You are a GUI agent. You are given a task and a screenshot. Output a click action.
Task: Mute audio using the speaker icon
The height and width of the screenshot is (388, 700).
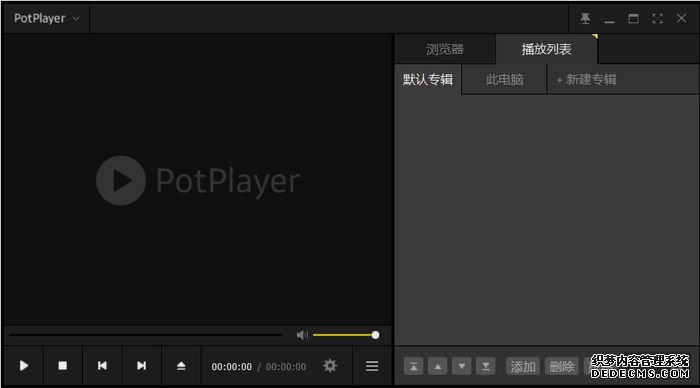tap(302, 335)
